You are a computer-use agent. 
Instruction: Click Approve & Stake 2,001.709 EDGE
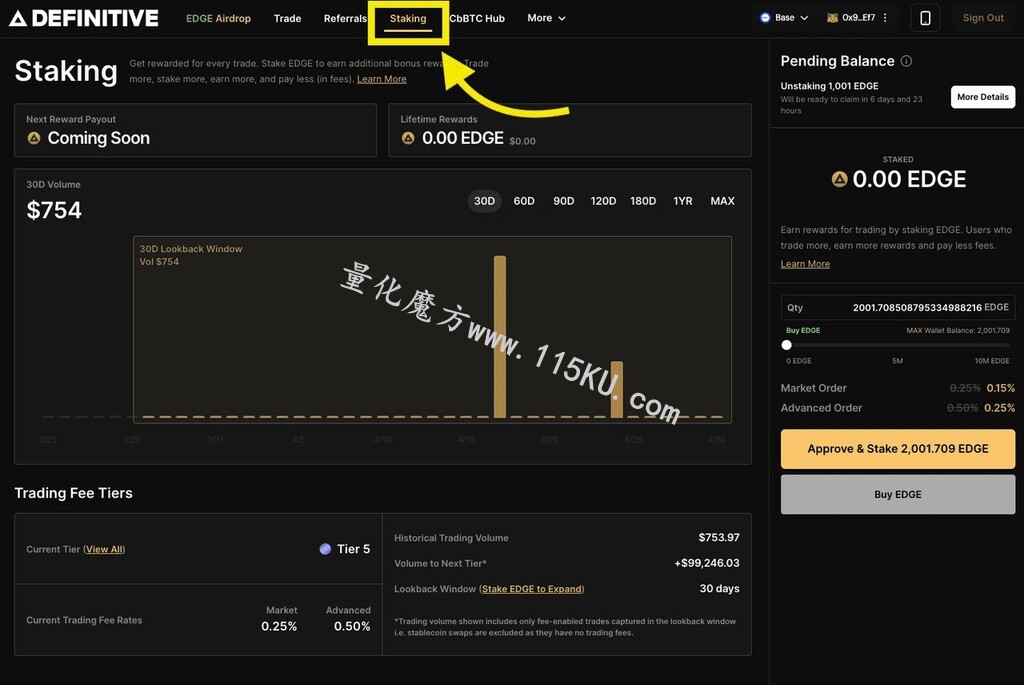898,449
